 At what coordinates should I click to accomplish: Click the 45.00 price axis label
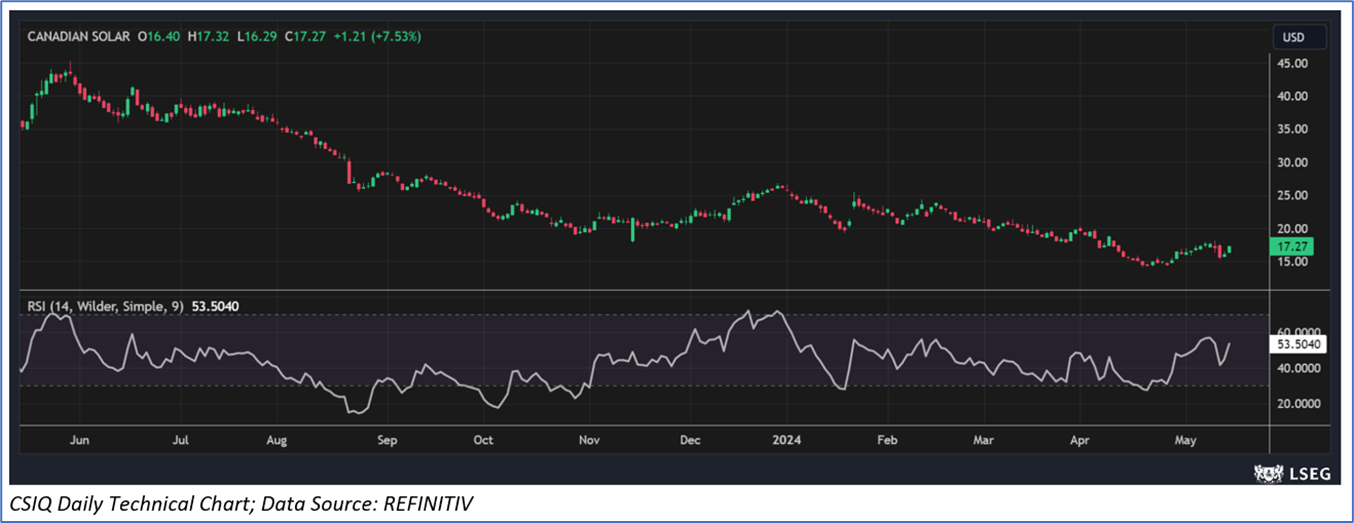1293,63
